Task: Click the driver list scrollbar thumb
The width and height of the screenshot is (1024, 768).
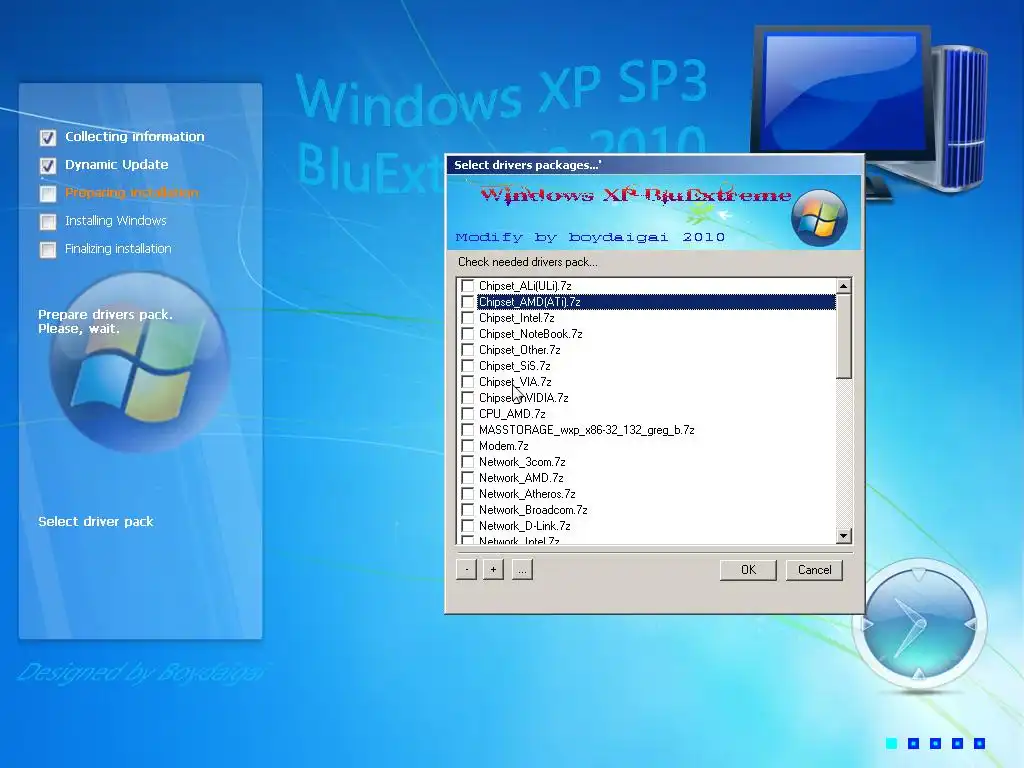Action: 844,336
